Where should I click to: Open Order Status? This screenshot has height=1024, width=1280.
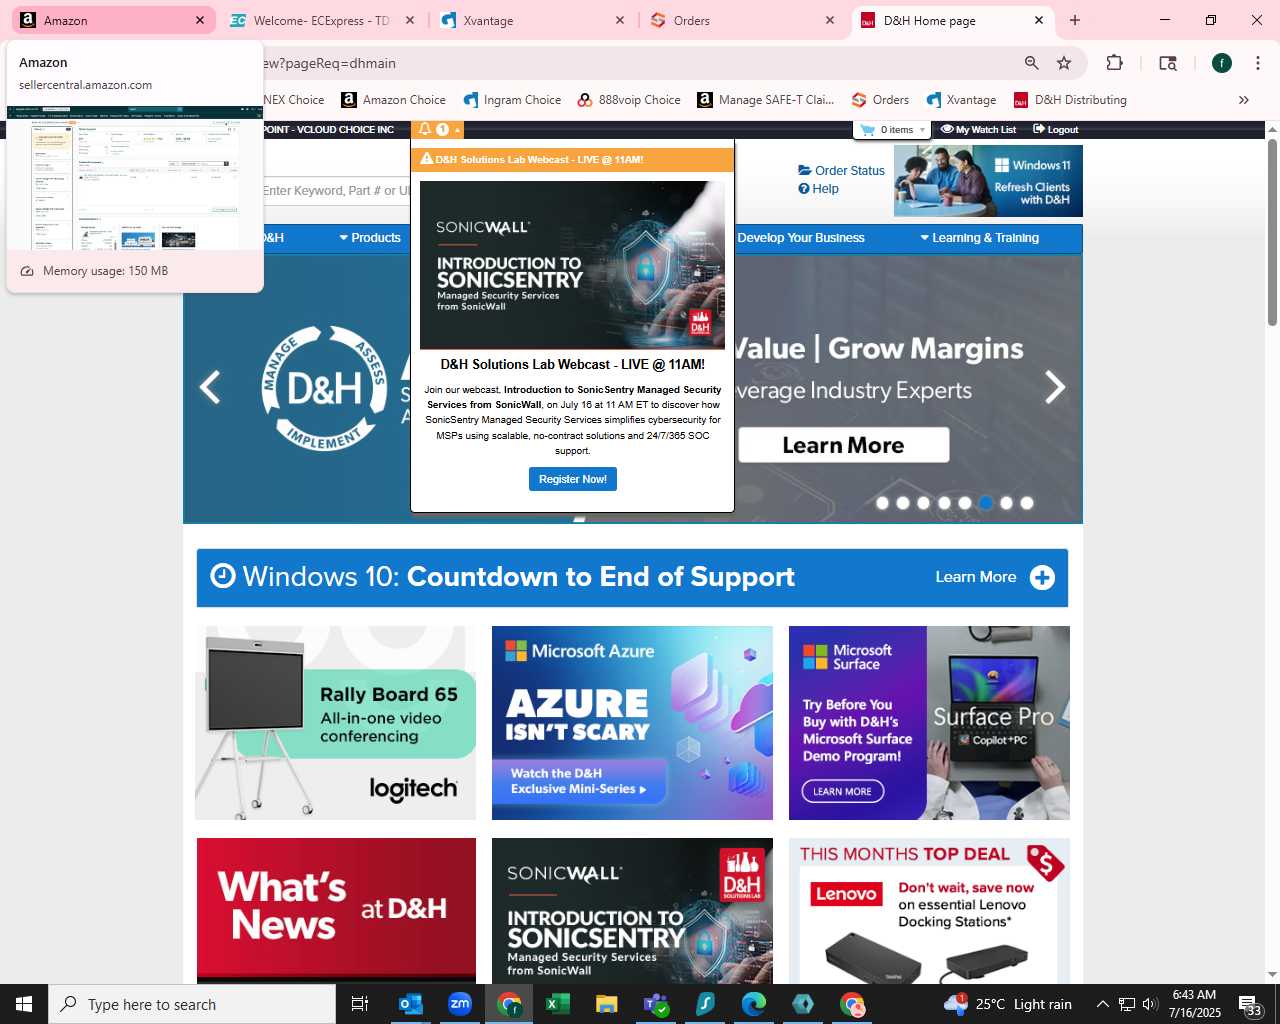tap(841, 171)
